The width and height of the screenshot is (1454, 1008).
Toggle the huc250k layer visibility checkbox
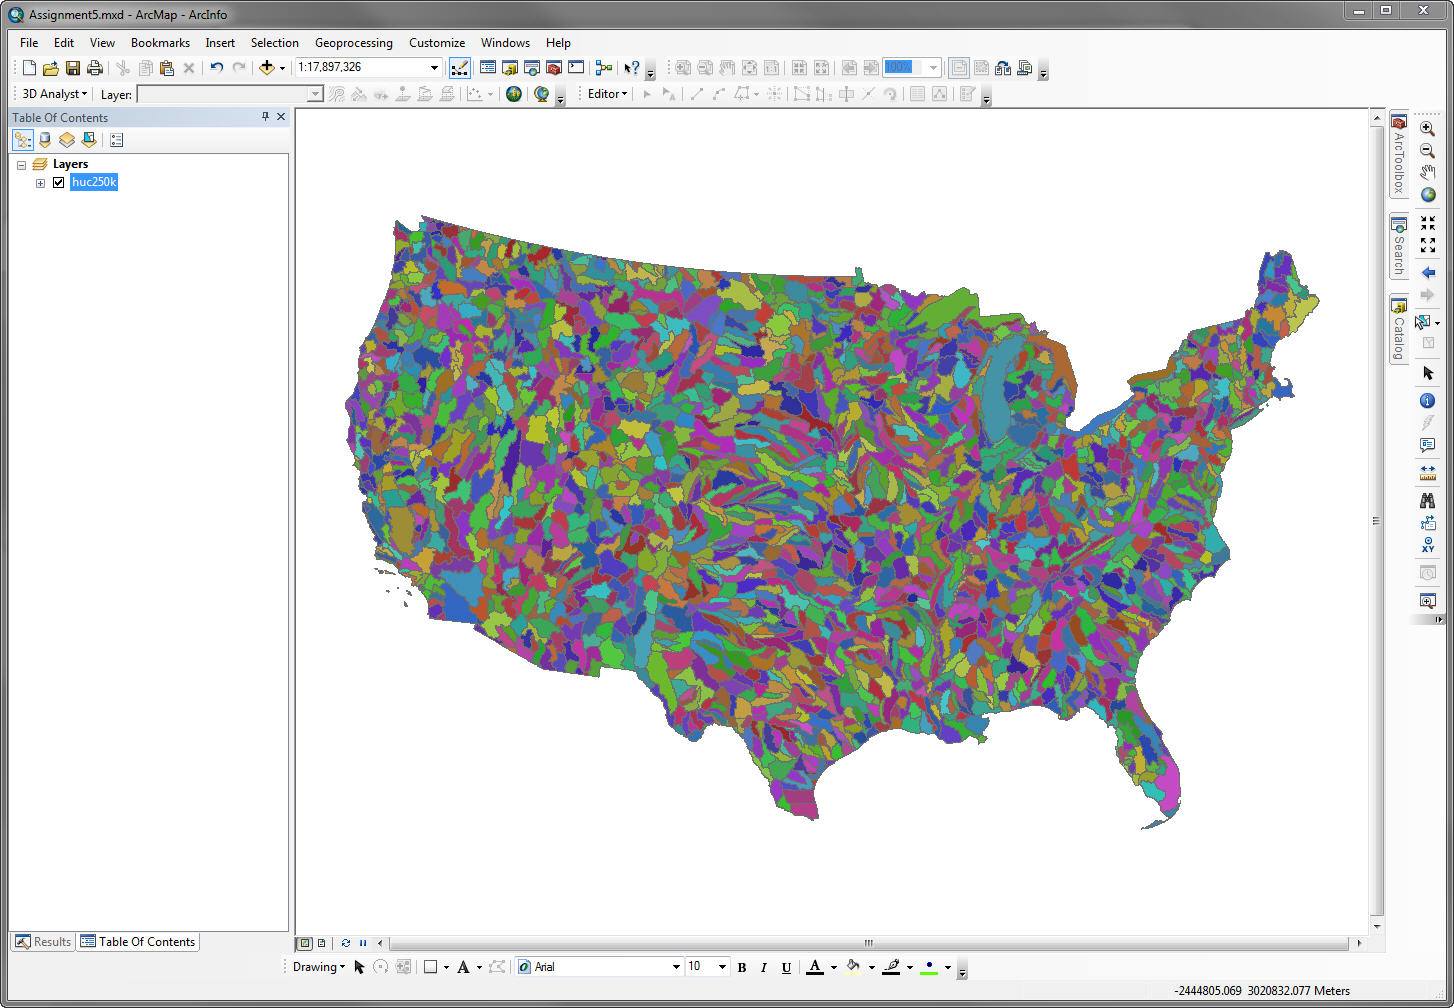point(58,183)
